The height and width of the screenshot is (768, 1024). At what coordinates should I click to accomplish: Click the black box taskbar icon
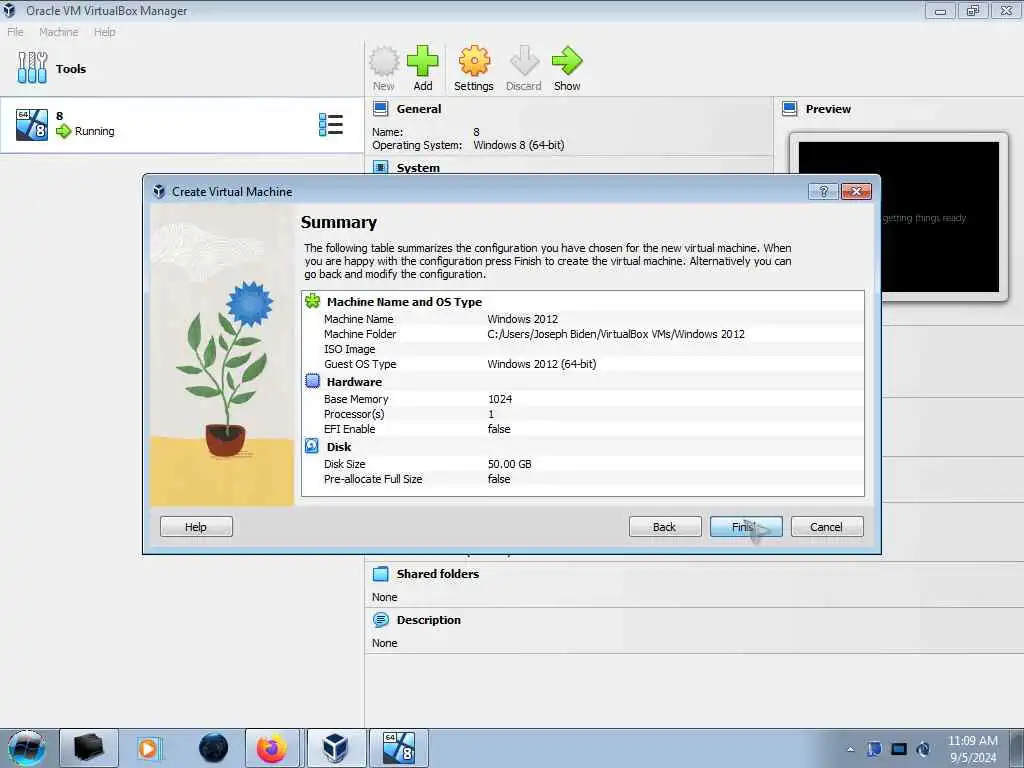pos(89,748)
